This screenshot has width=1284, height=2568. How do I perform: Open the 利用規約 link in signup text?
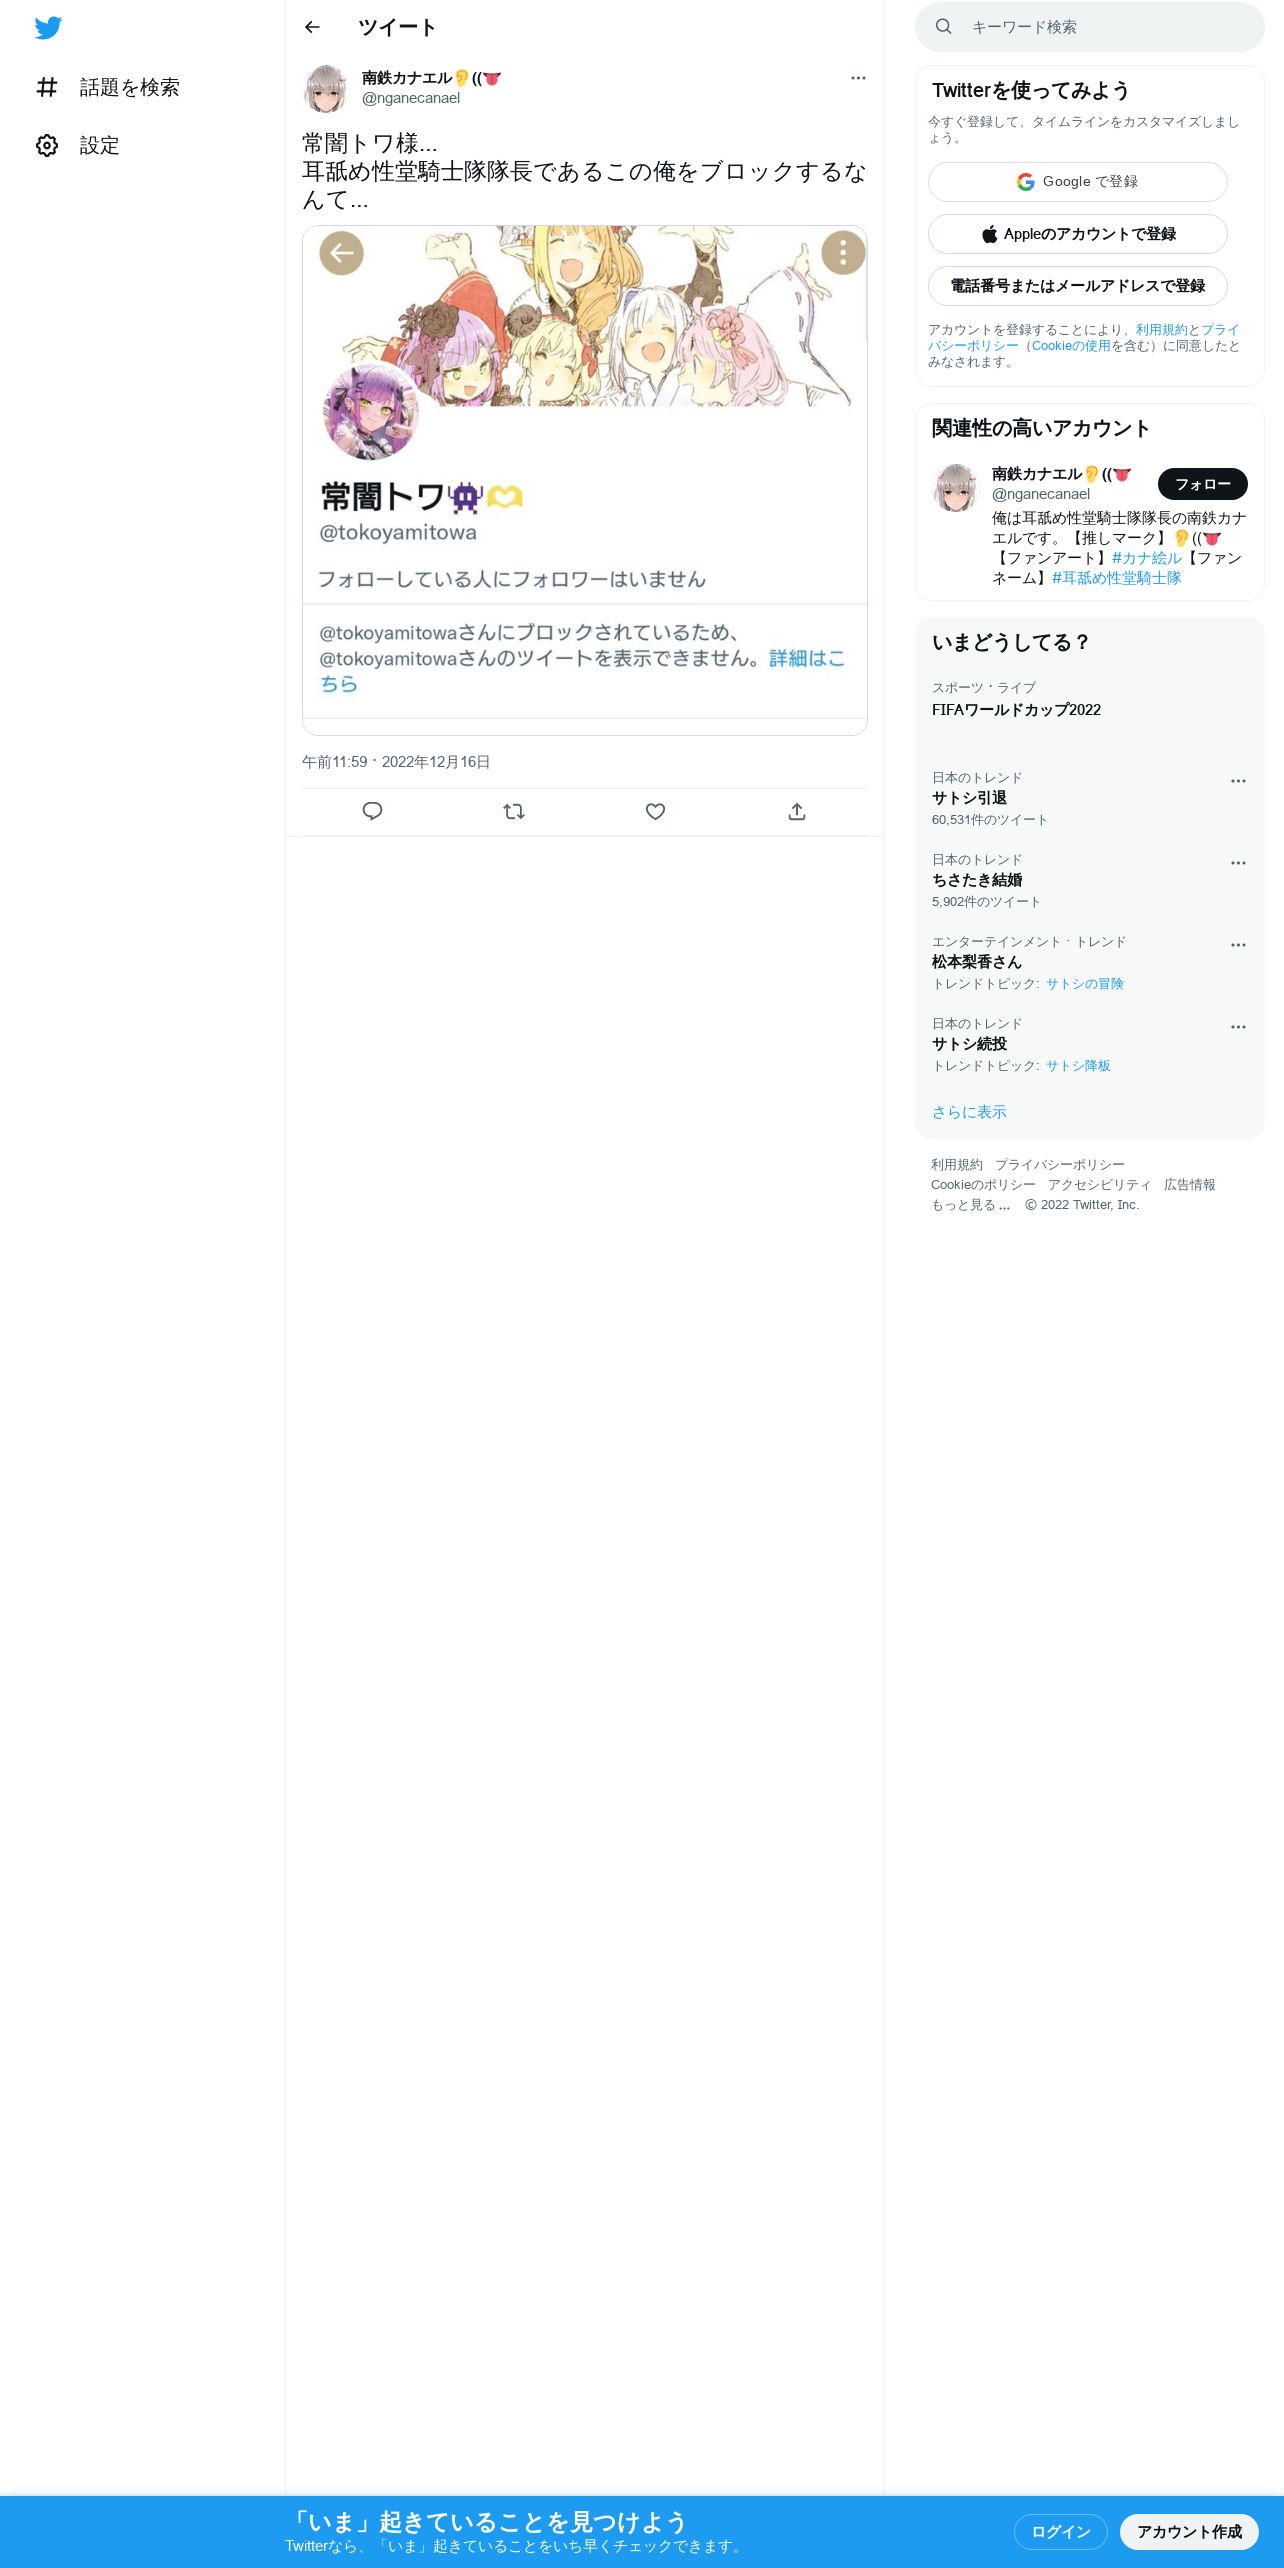pos(1161,330)
